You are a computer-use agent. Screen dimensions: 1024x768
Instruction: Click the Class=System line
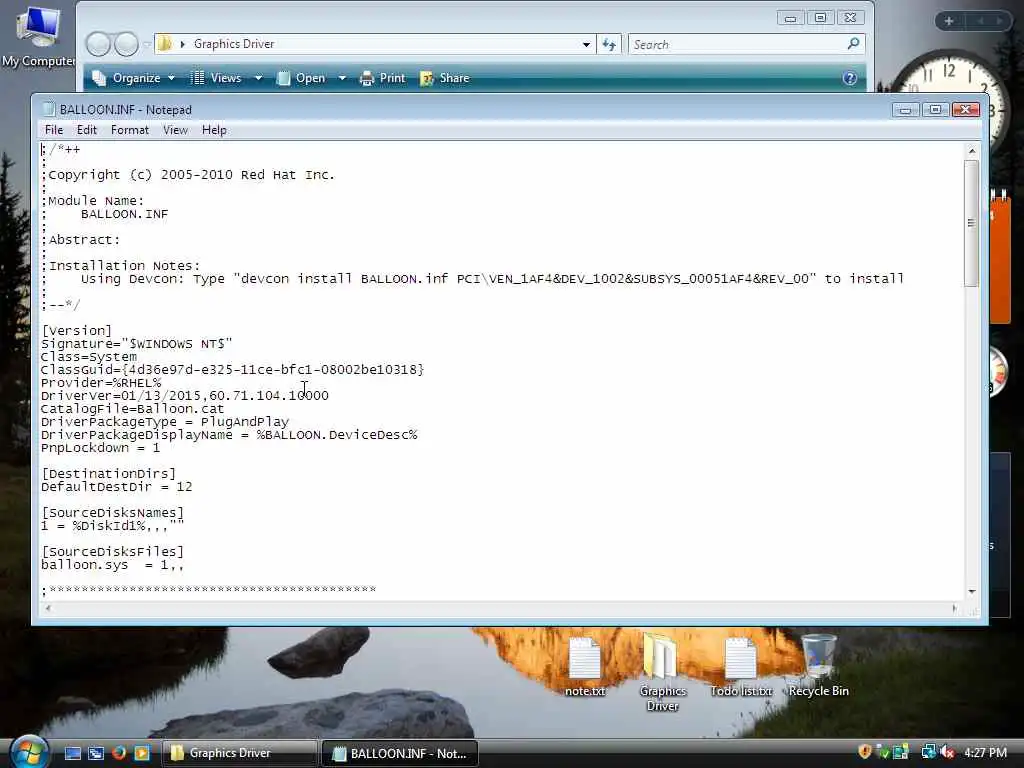click(x=89, y=357)
